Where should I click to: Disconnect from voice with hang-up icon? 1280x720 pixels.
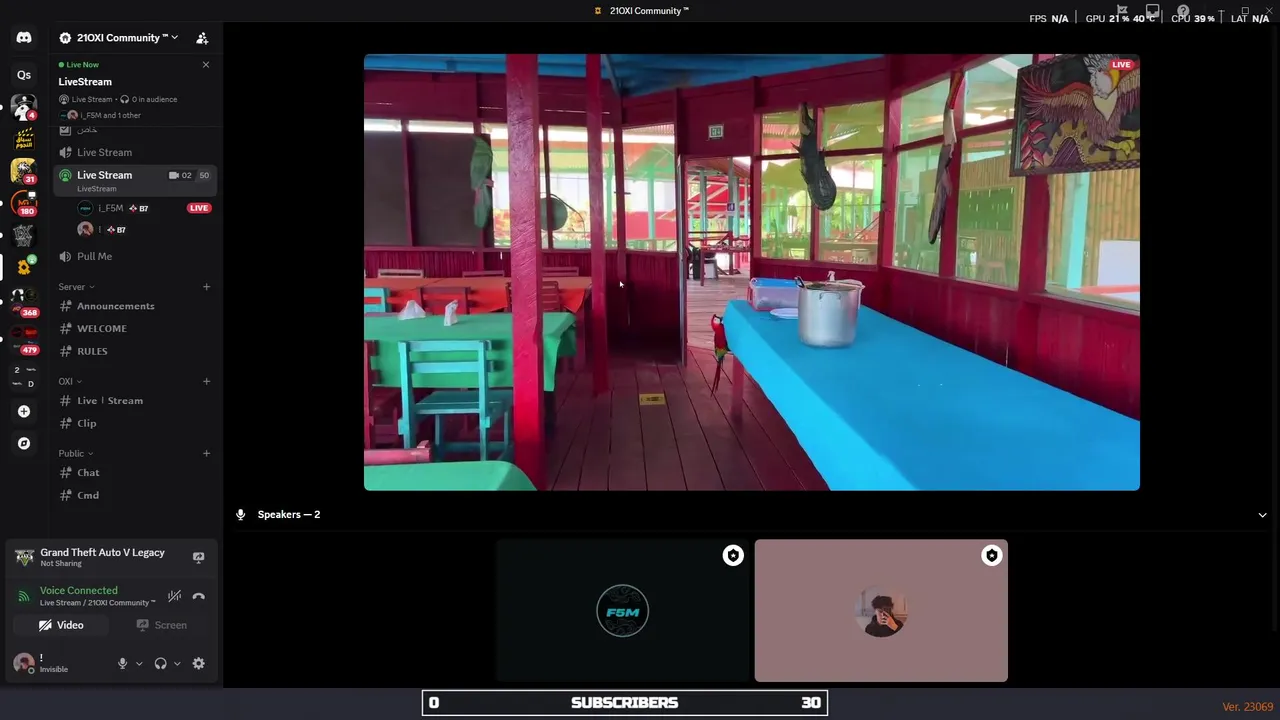tap(198, 596)
